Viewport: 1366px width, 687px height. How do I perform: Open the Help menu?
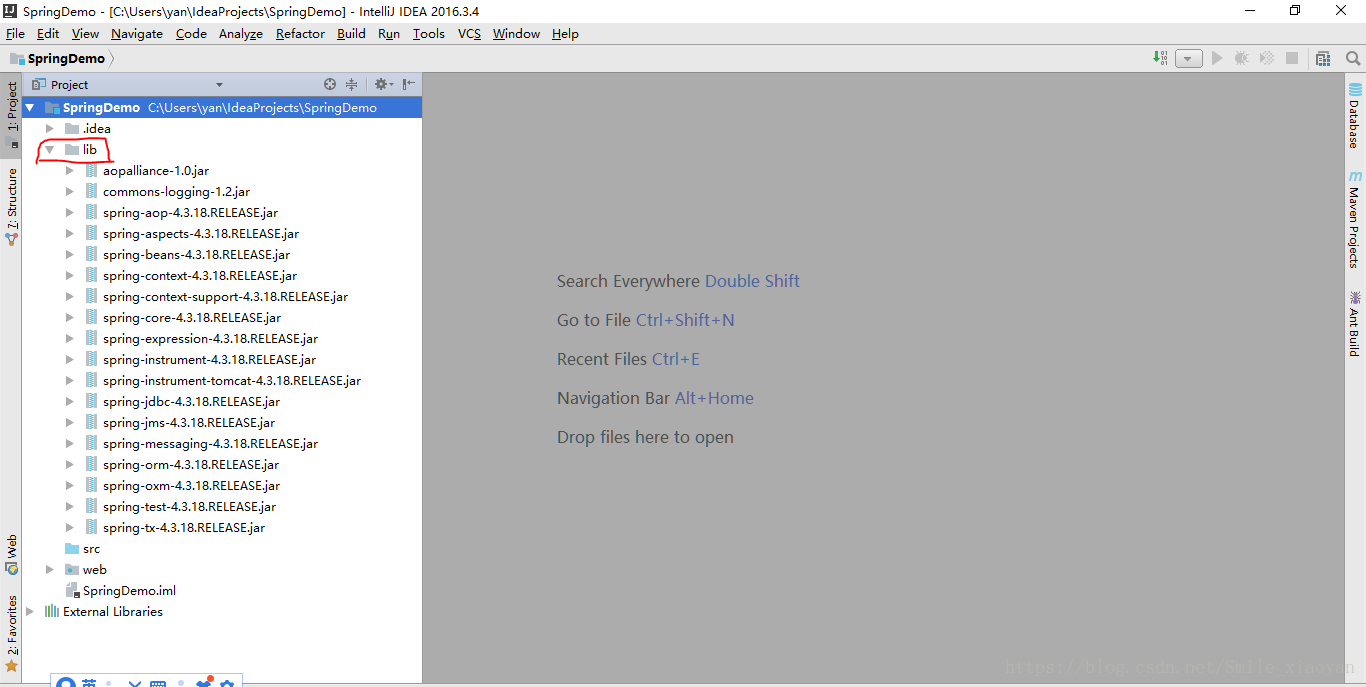tap(565, 33)
